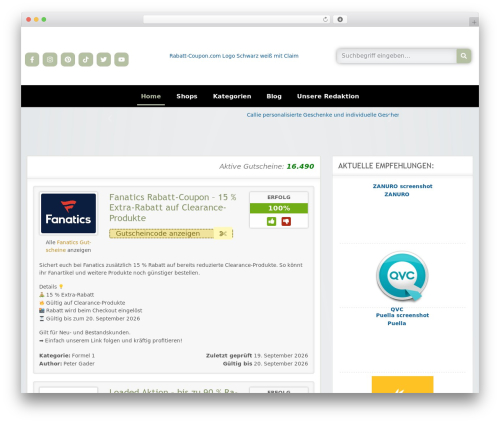Viewport: 500px width, 423px height.
Task: Click the 100% success bar
Action: tap(279, 208)
